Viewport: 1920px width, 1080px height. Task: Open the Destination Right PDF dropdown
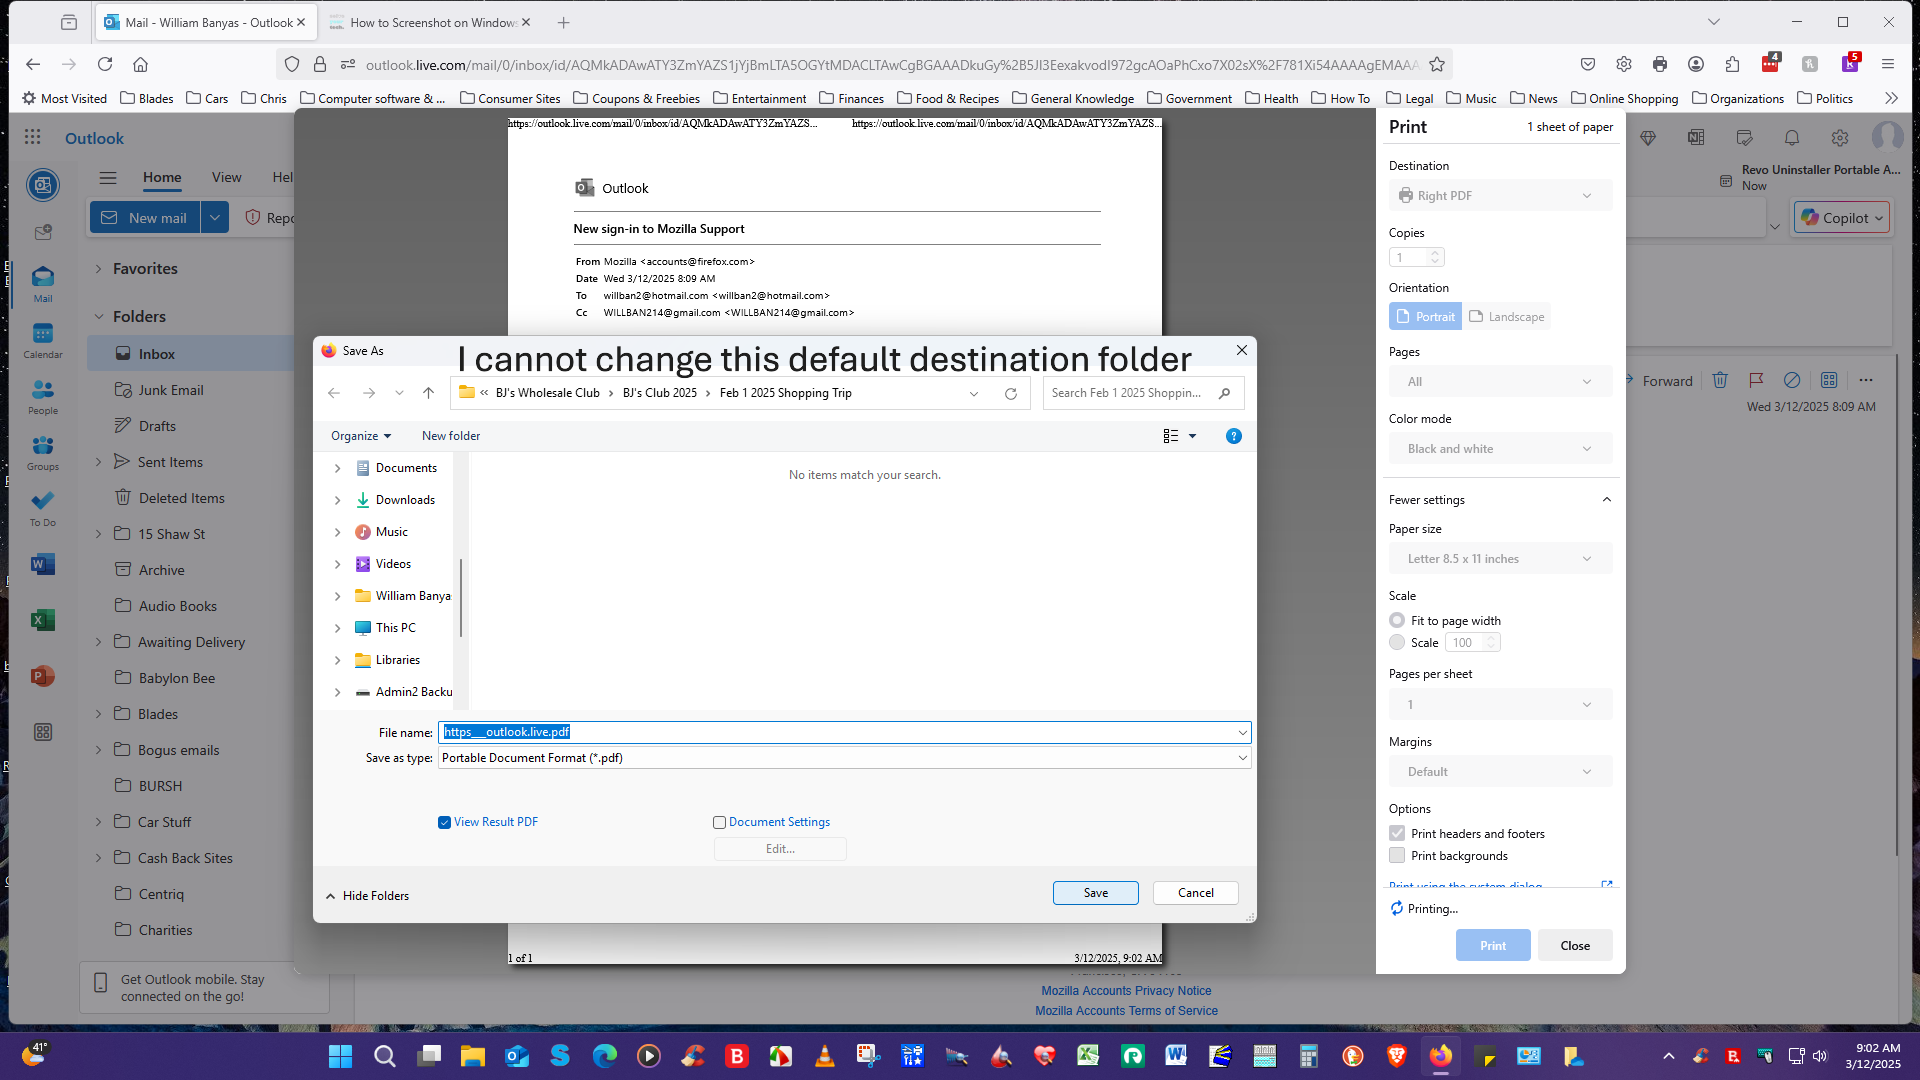click(1500, 196)
